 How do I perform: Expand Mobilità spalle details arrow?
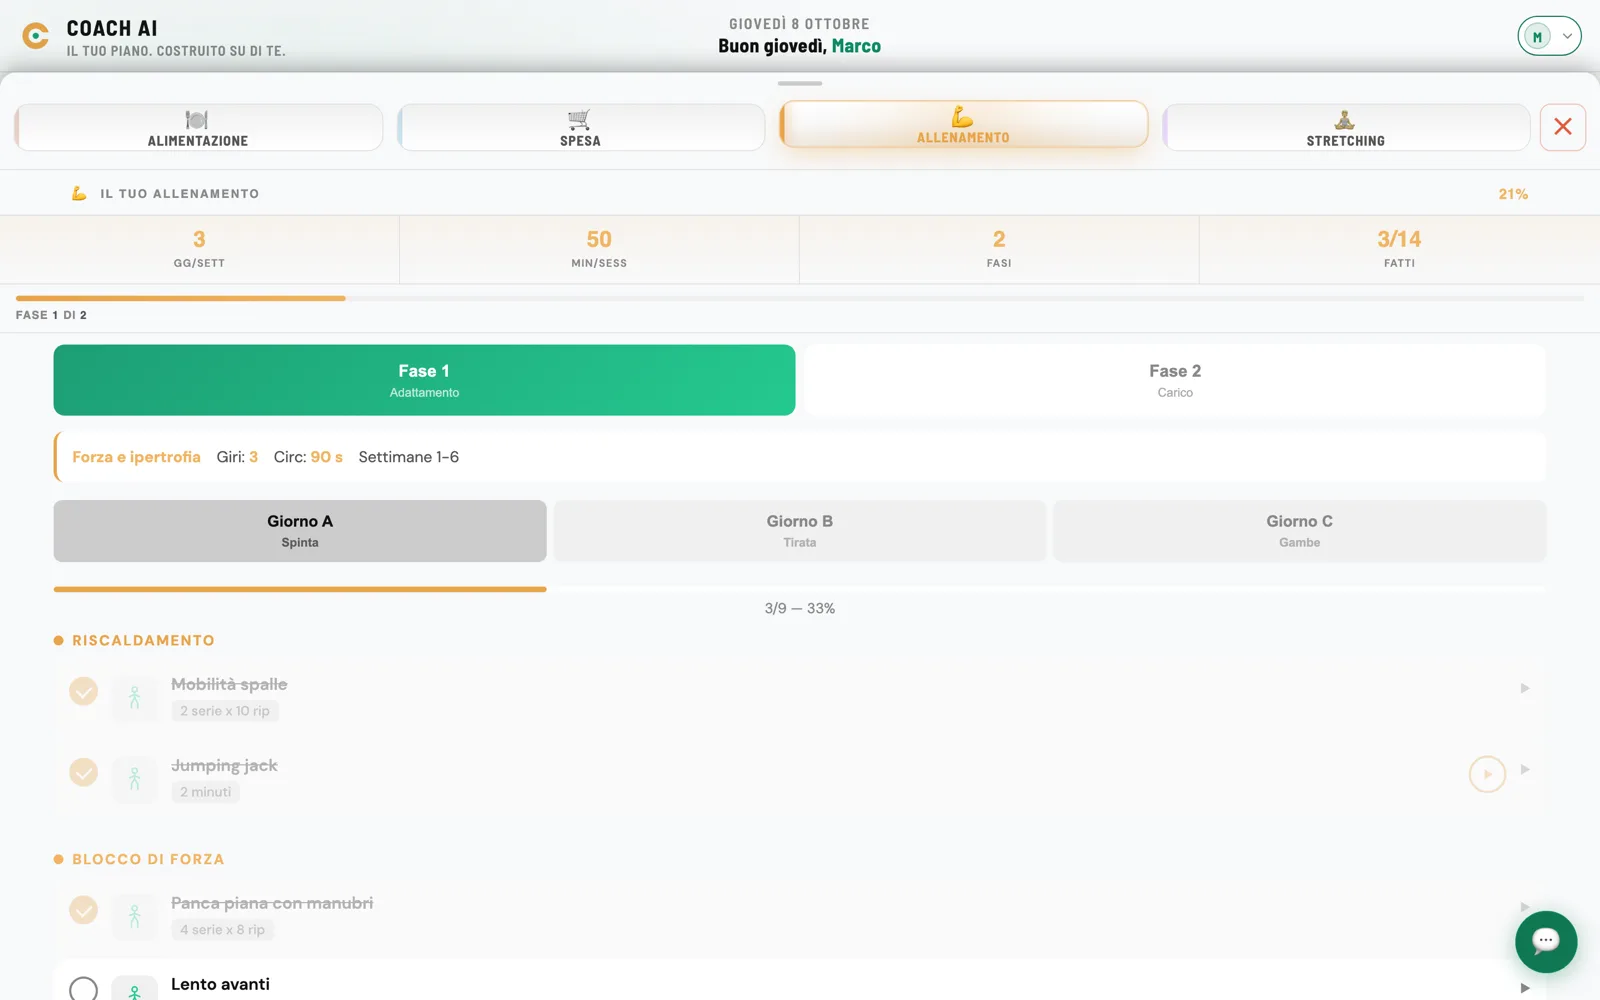coord(1525,688)
